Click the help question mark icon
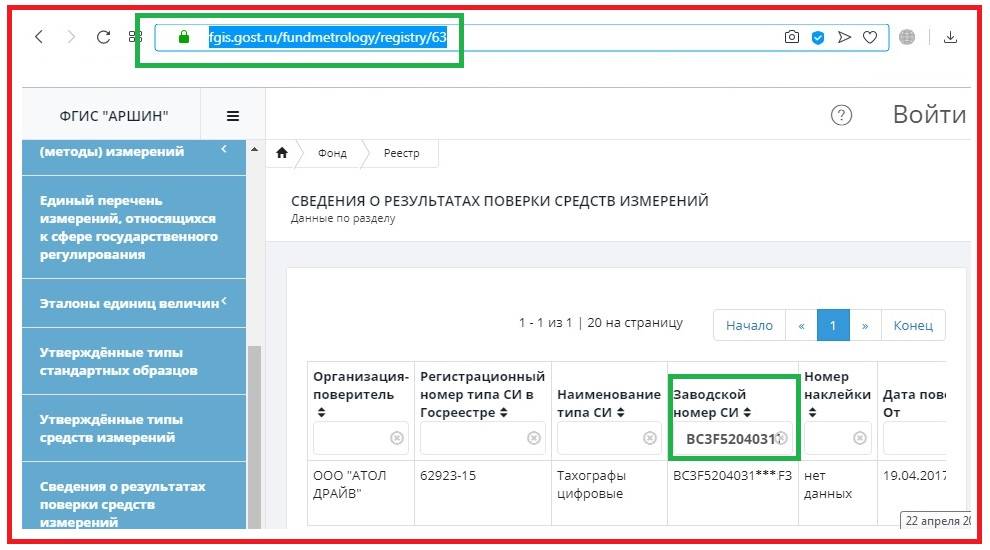The width and height of the screenshot is (990, 550). (x=842, y=115)
